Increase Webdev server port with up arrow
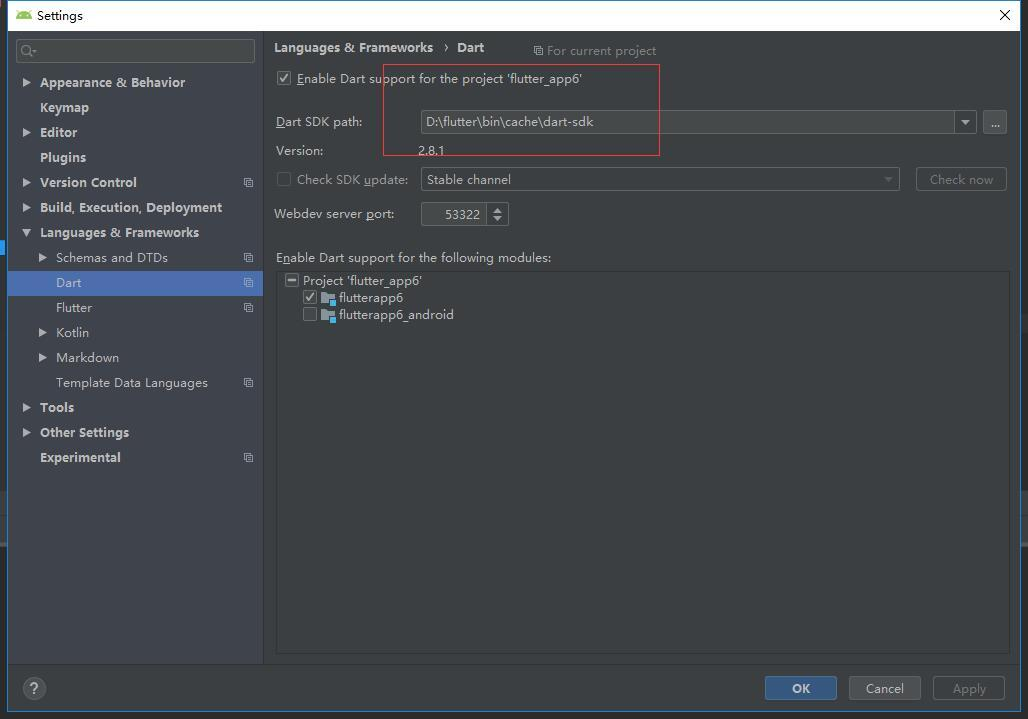 coord(498,210)
